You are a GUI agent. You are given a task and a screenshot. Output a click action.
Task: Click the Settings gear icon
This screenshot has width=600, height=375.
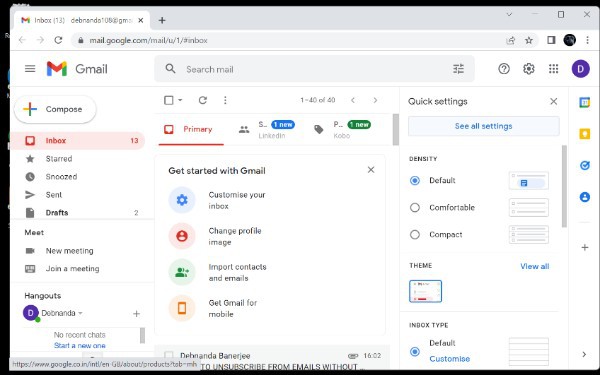coord(528,69)
